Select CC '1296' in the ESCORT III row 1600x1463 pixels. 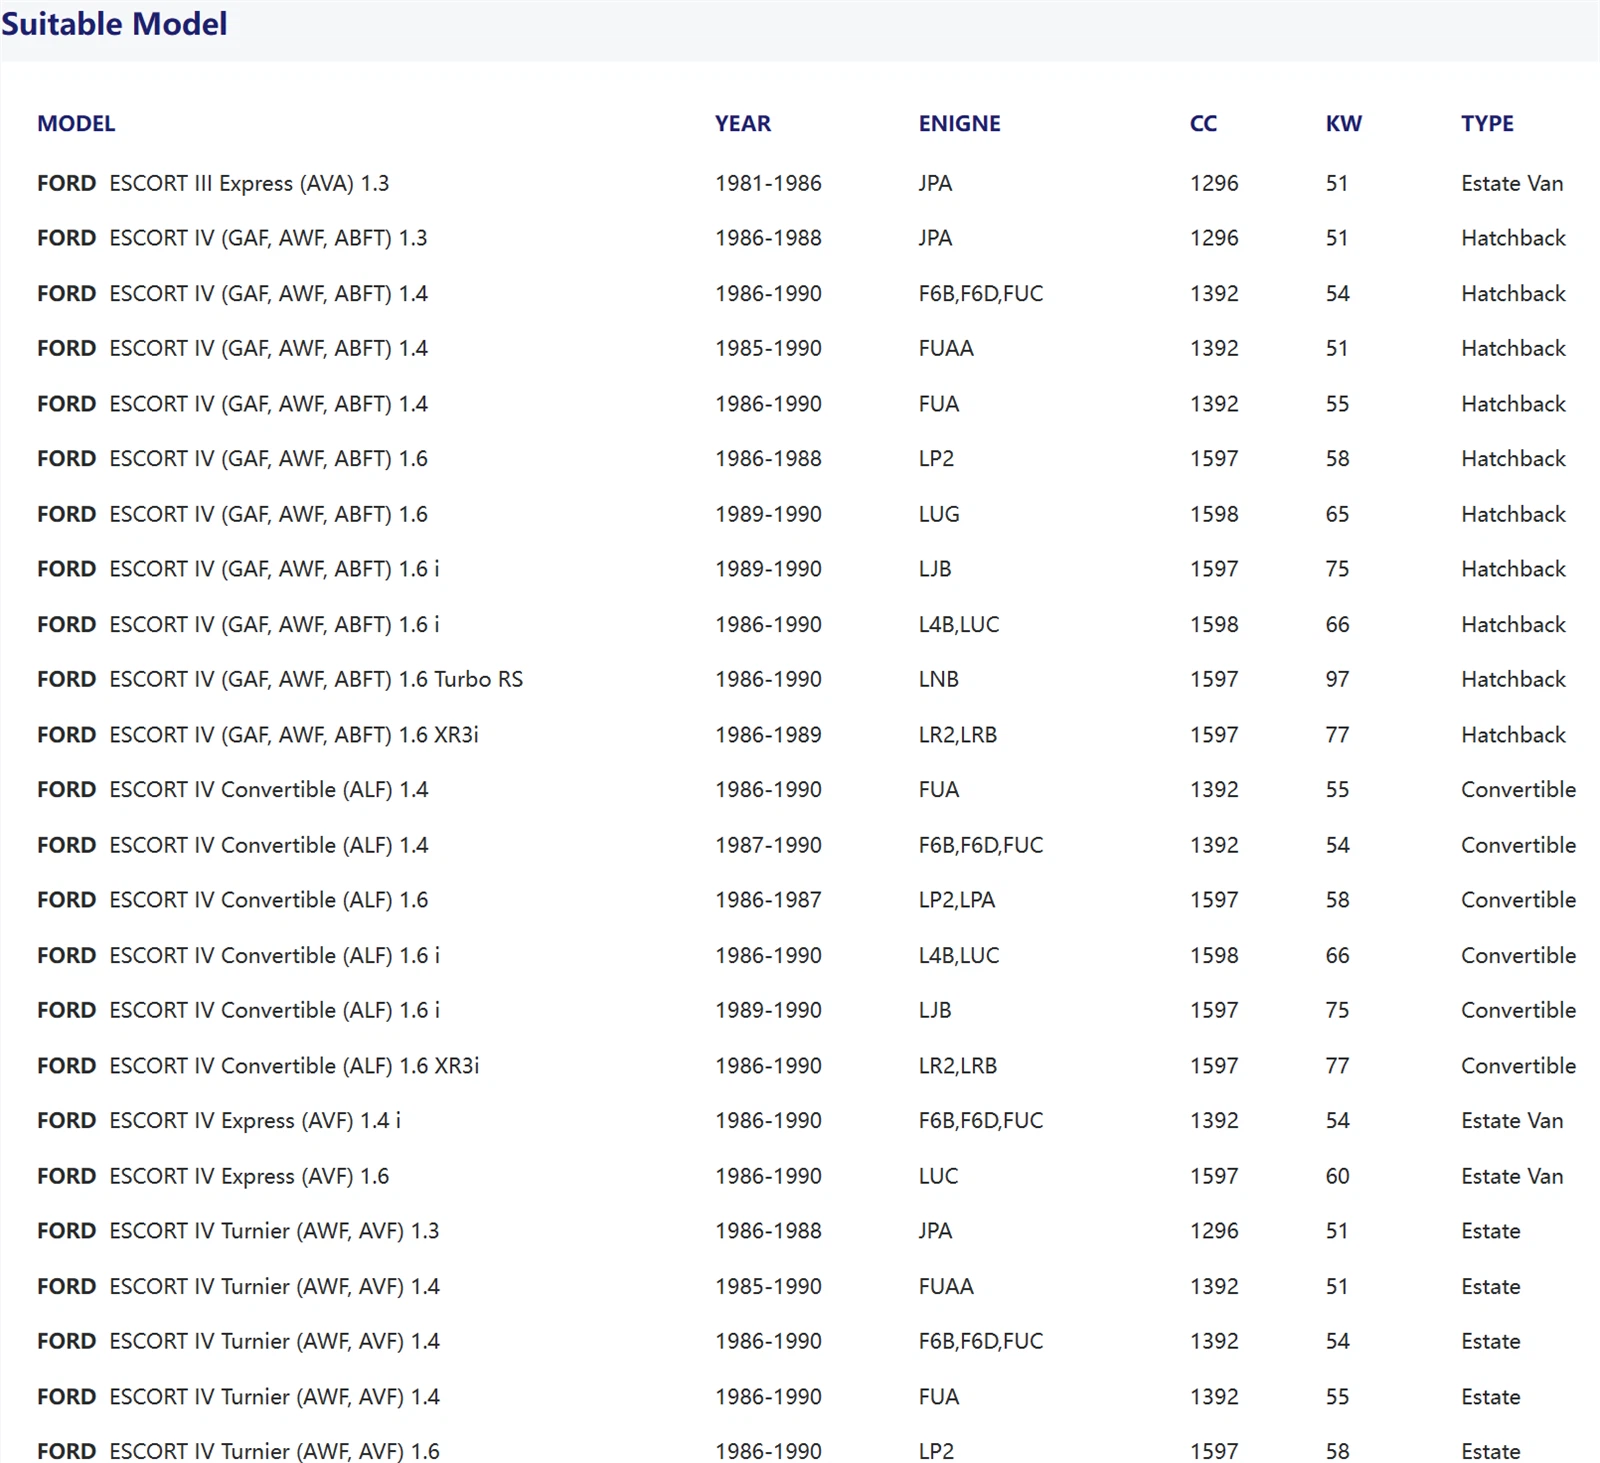click(x=1214, y=183)
